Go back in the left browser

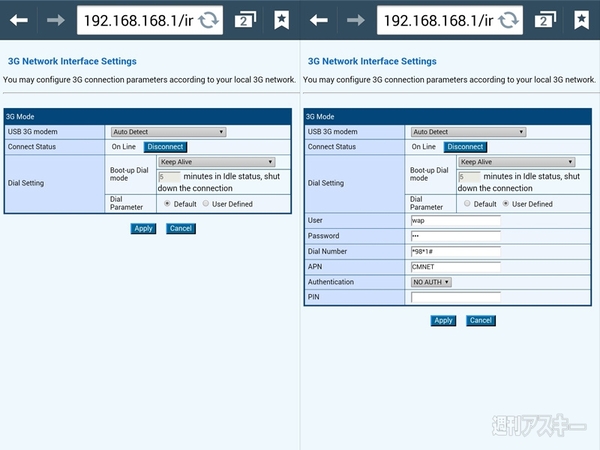pos(19,20)
